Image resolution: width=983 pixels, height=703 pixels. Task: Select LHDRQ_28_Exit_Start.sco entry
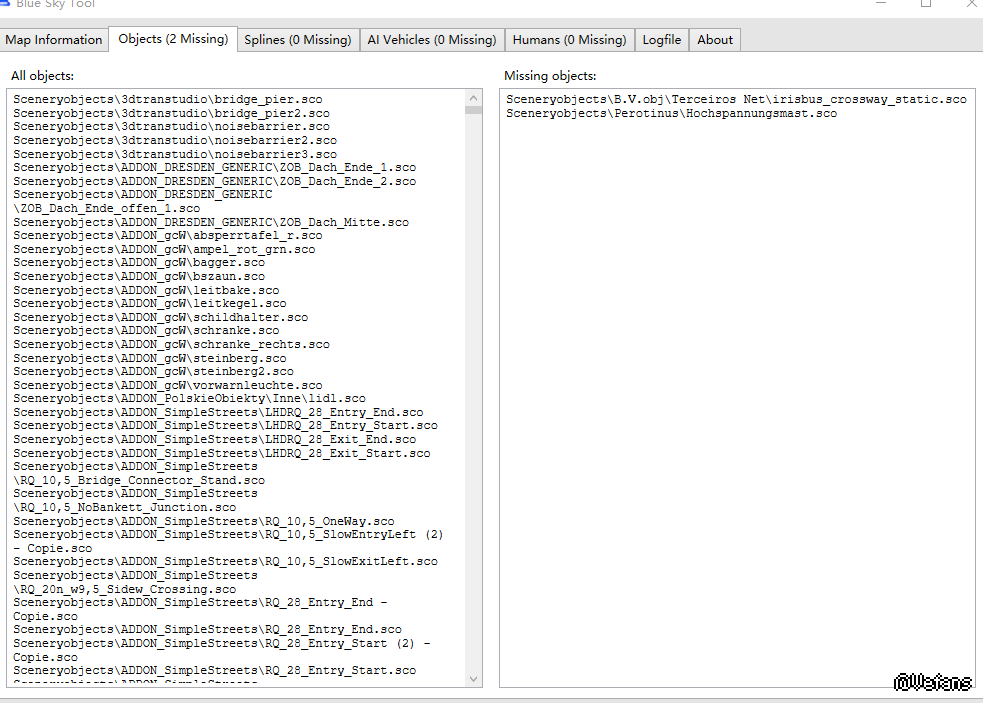(222, 453)
